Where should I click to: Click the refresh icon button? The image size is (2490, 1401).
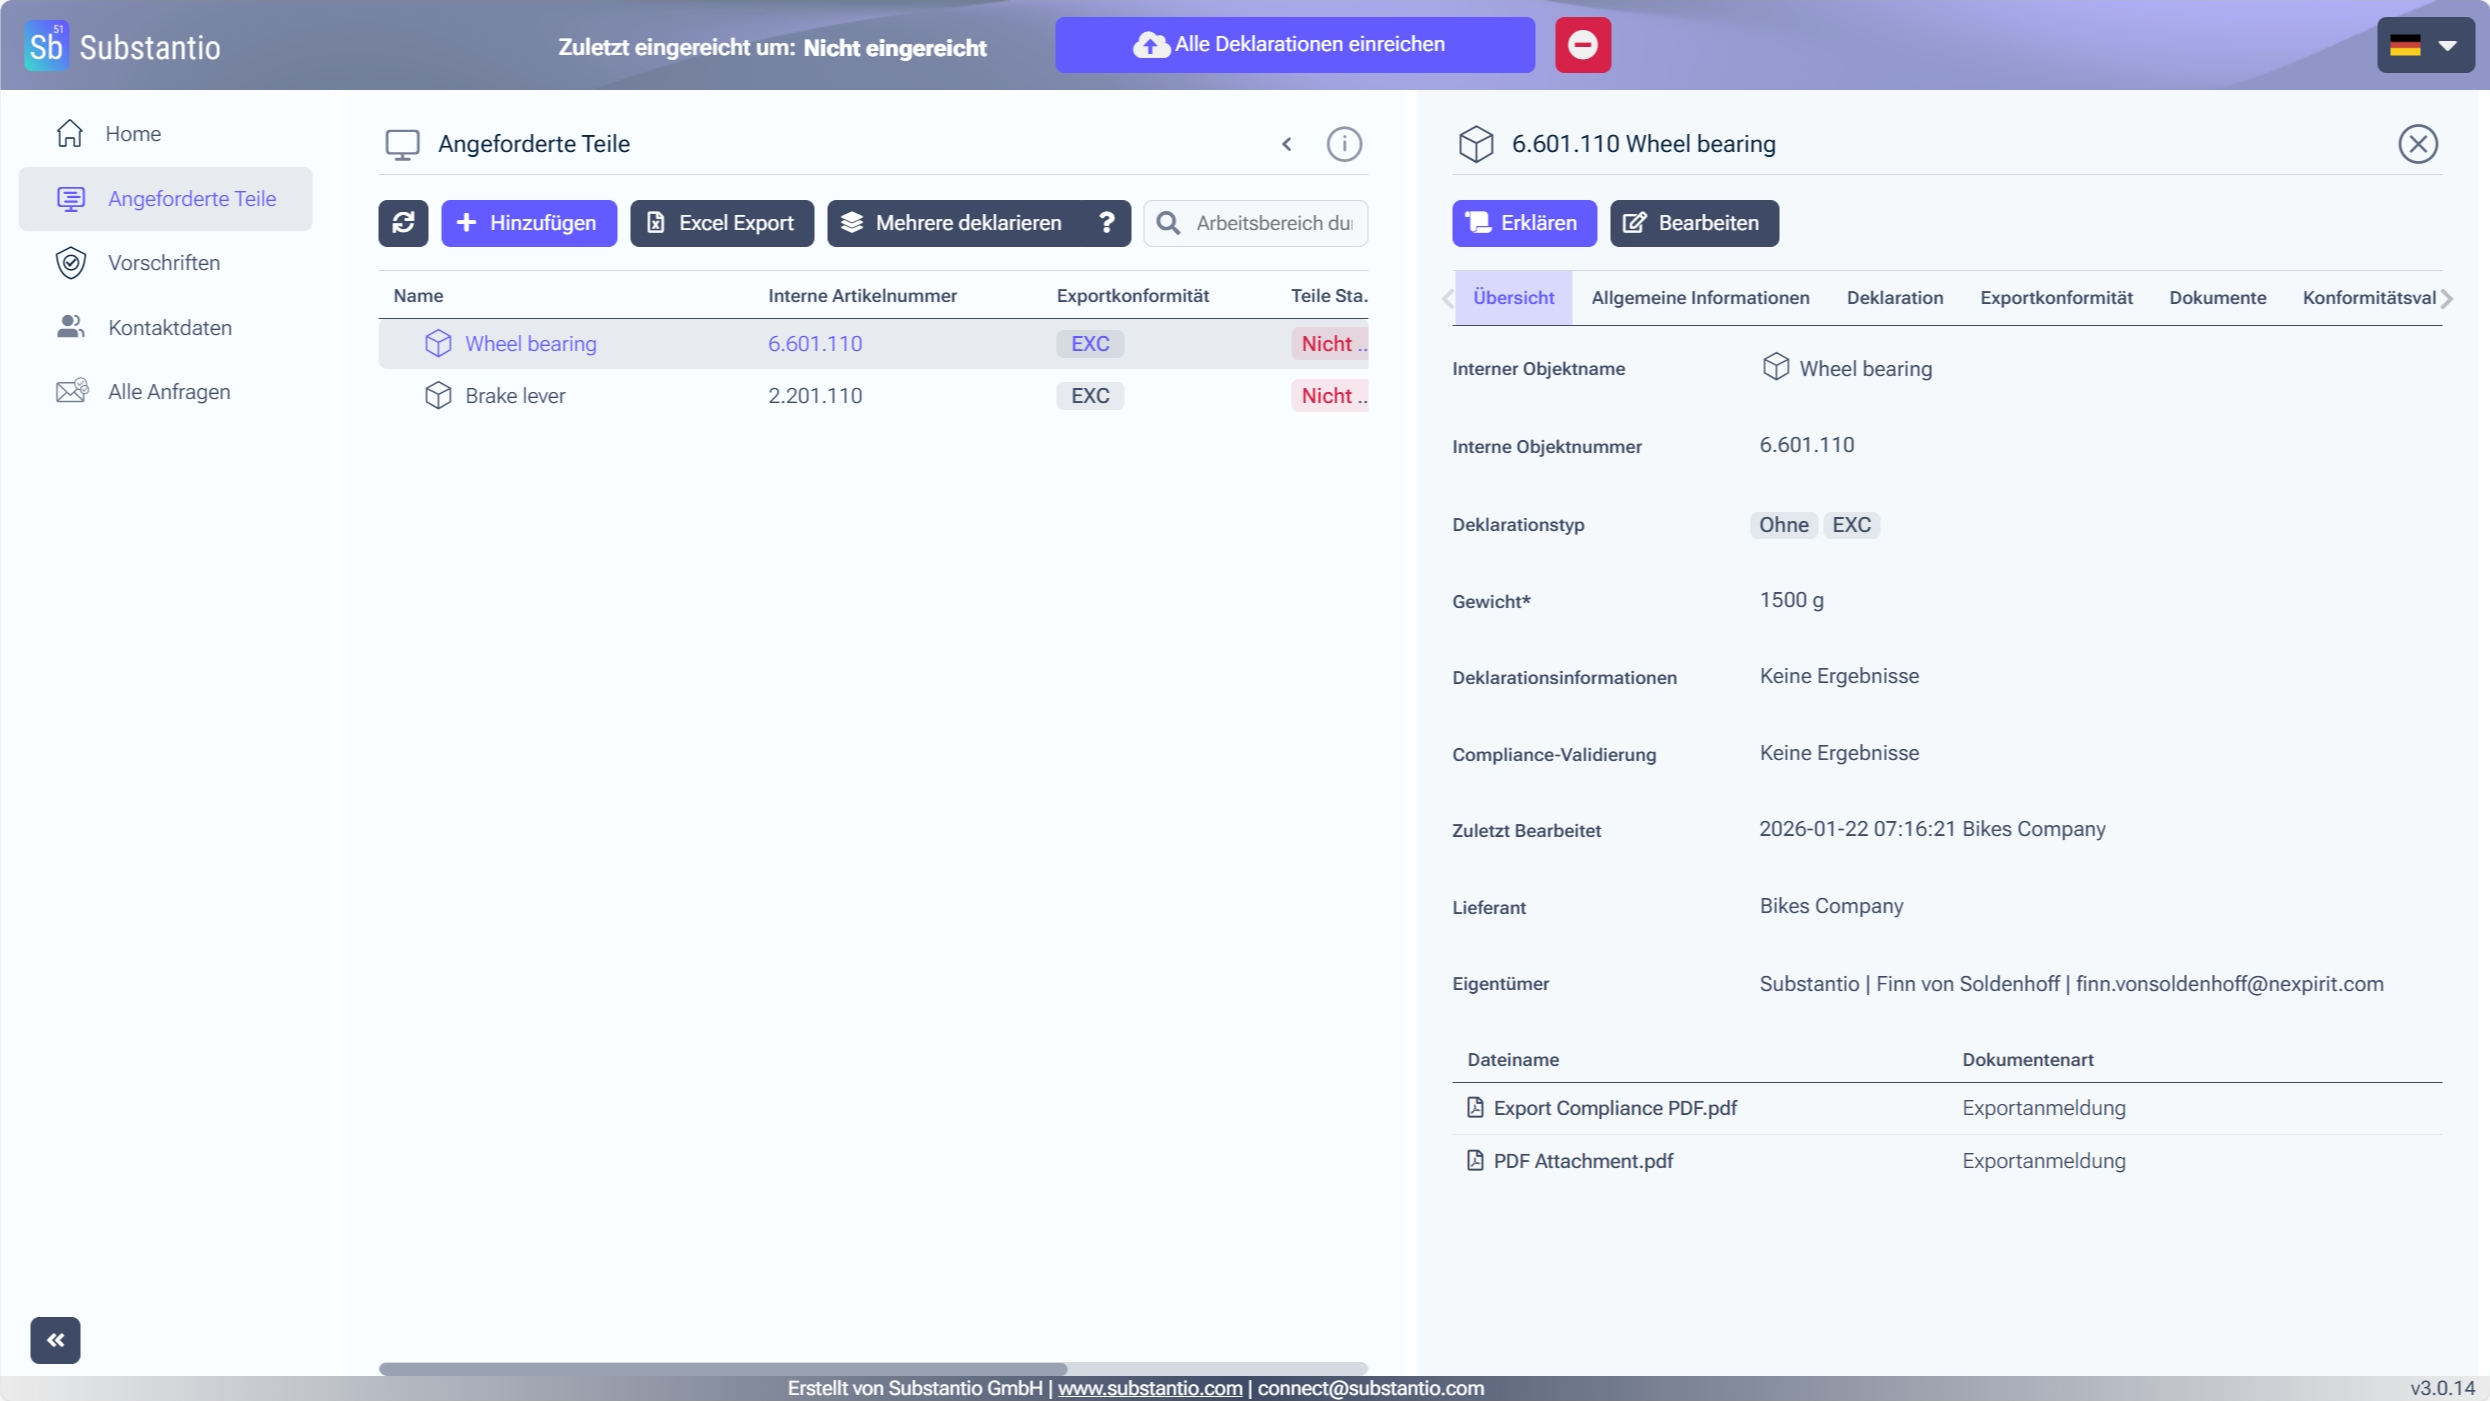tap(403, 223)
